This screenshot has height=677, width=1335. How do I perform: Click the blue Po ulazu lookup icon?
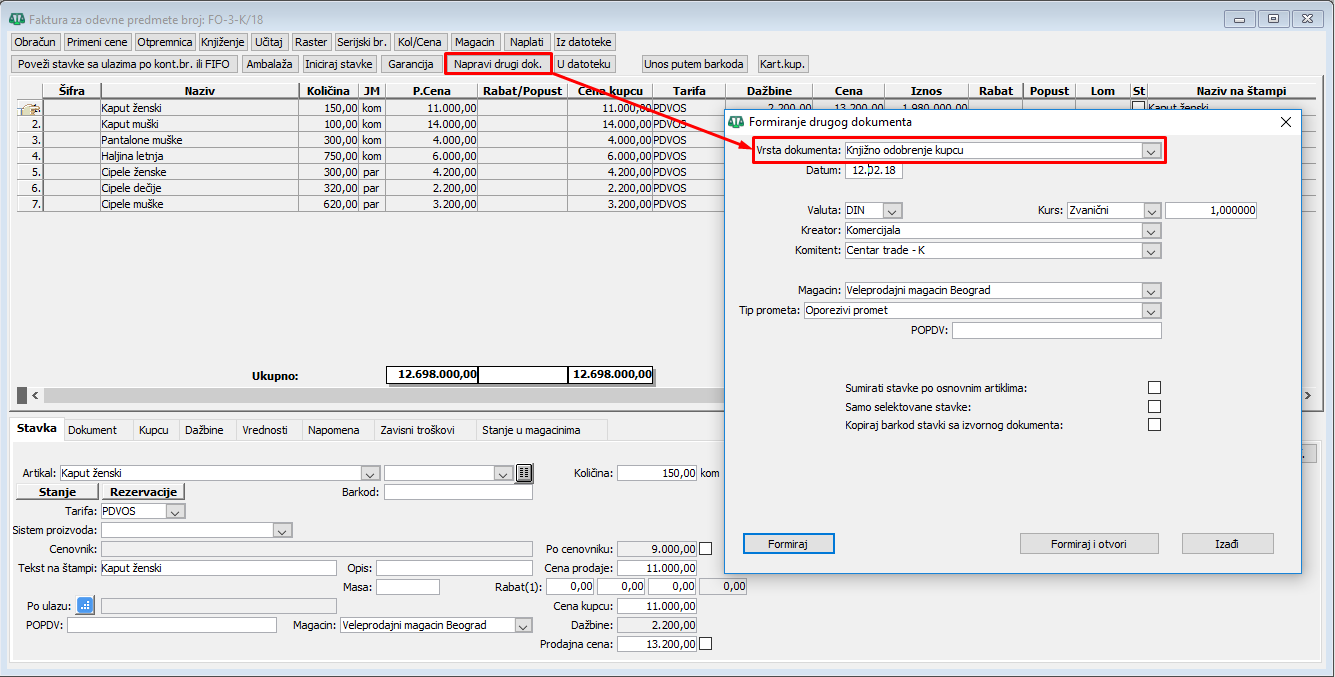pyautogui.click(x=86, y=605)
